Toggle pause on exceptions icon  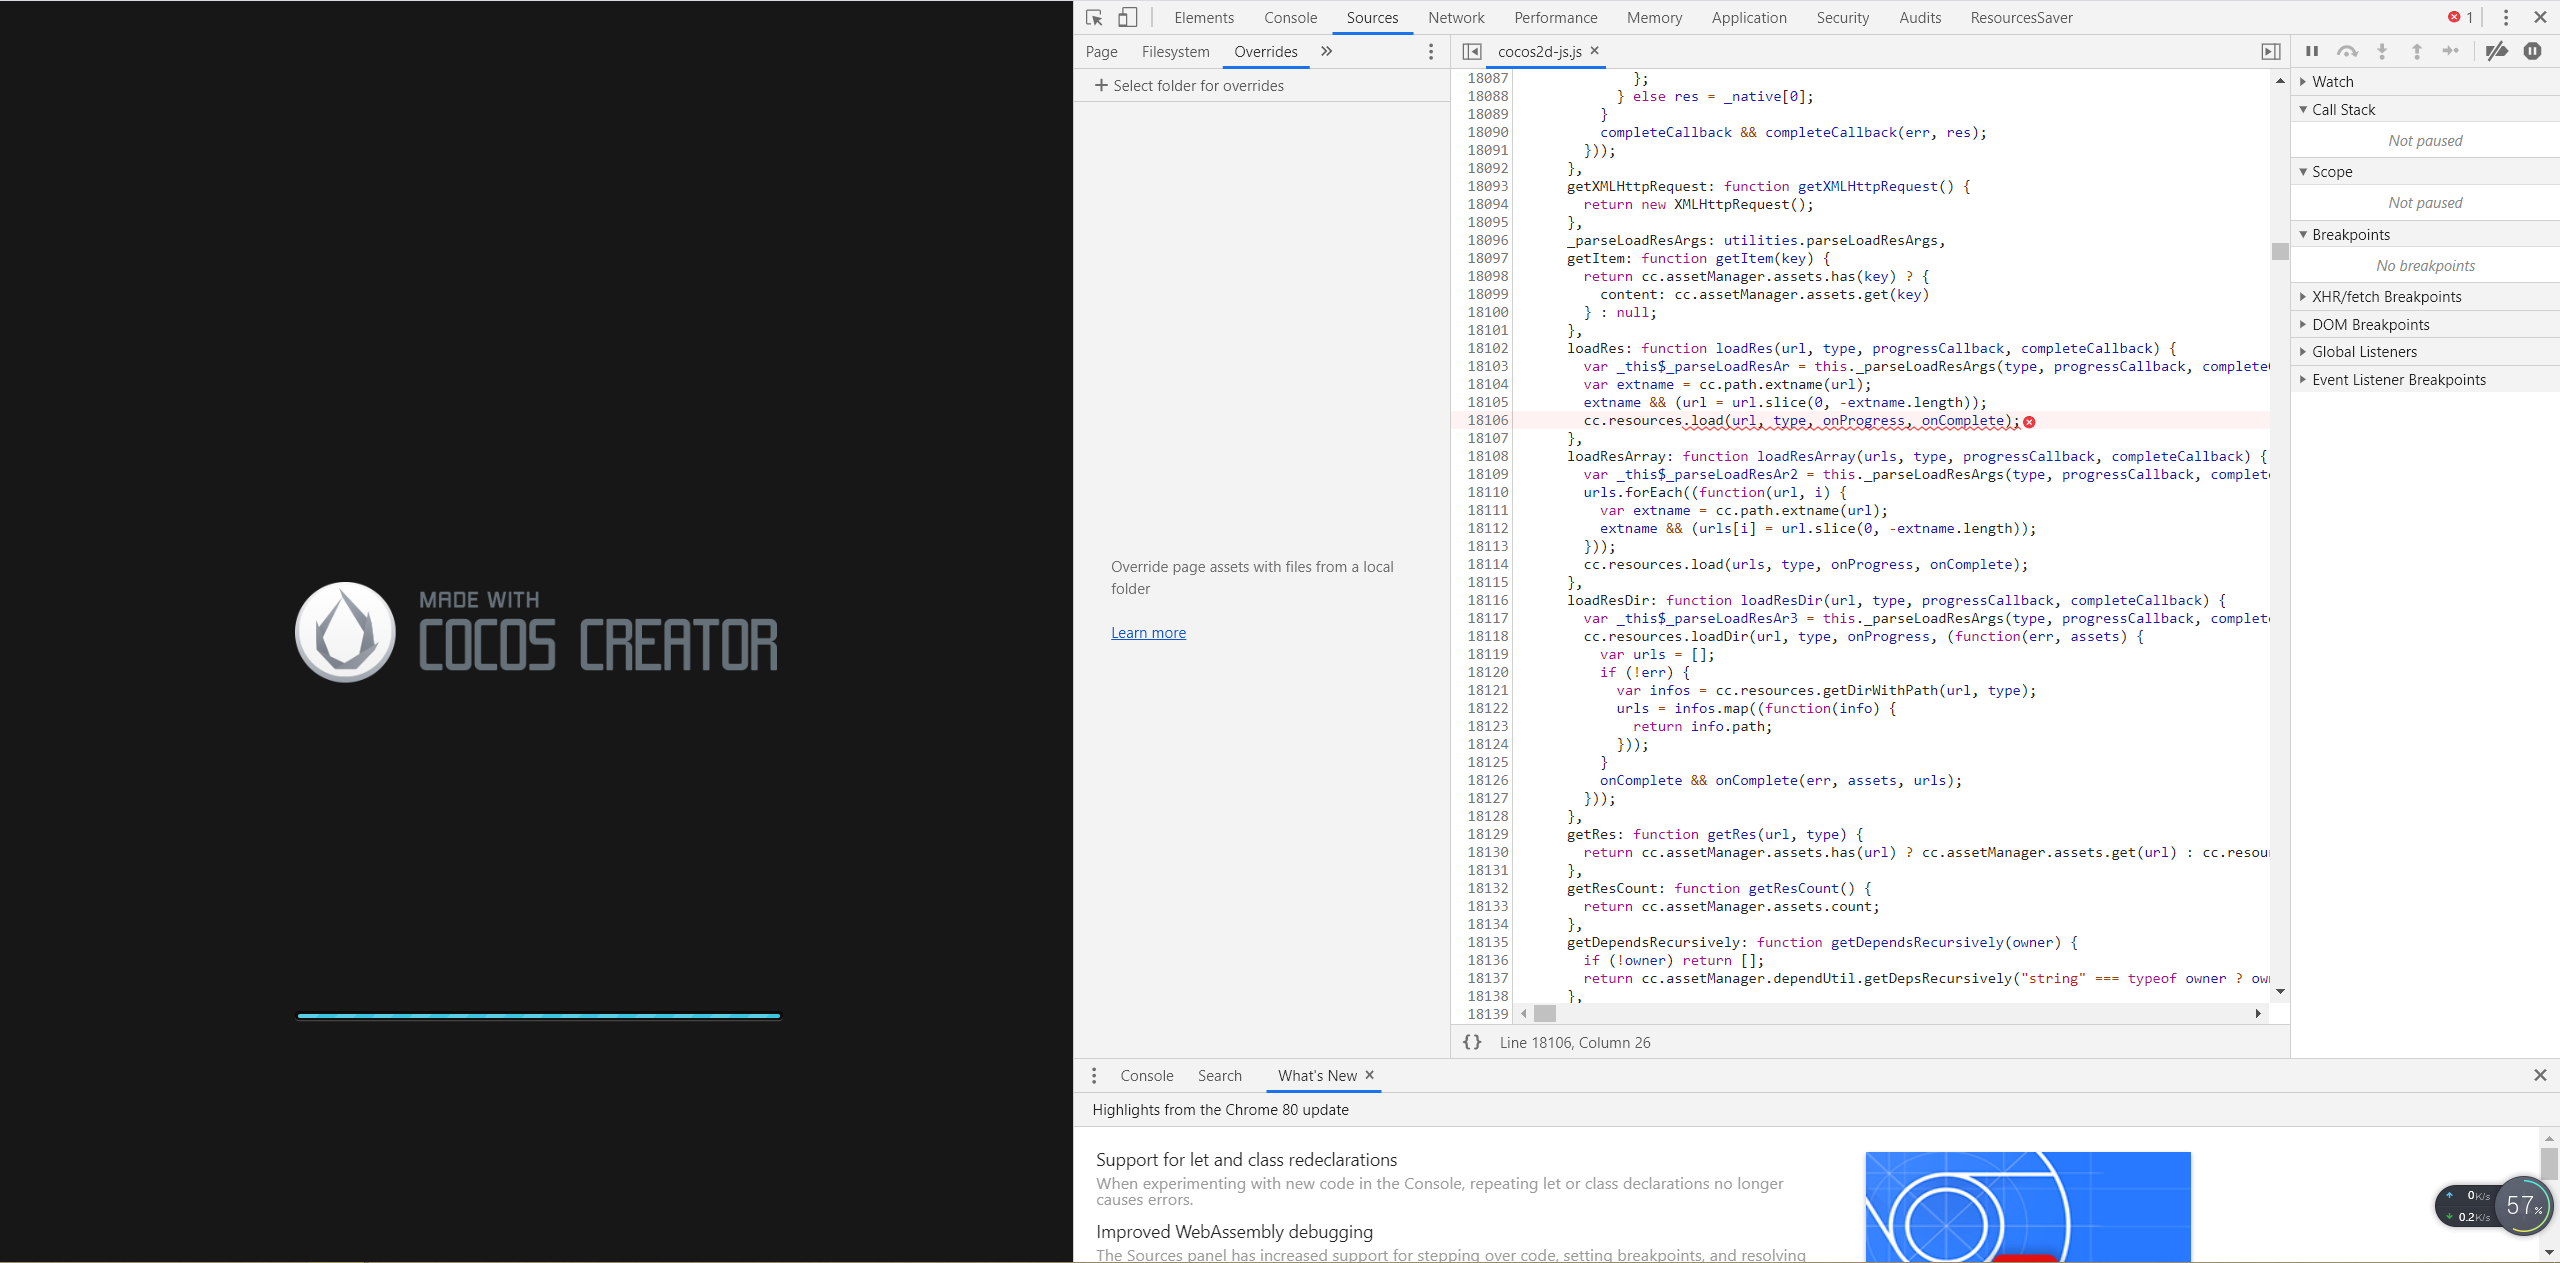tap(2532, 51)
